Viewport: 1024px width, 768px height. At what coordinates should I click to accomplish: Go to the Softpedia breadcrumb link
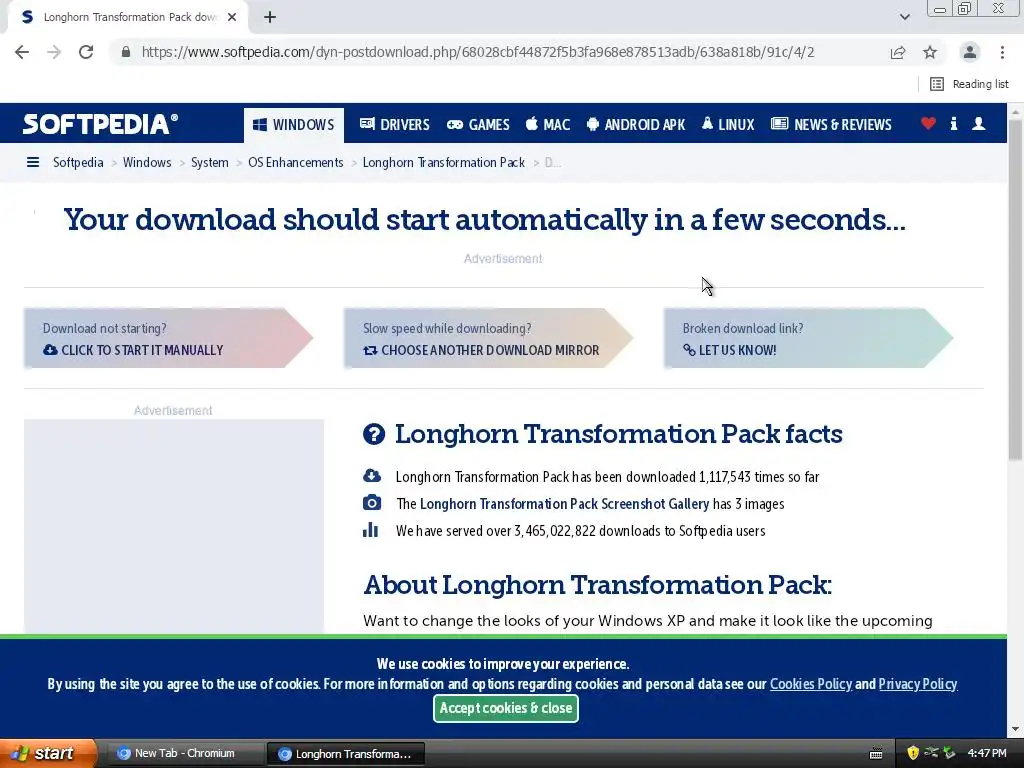click(78, 162)
